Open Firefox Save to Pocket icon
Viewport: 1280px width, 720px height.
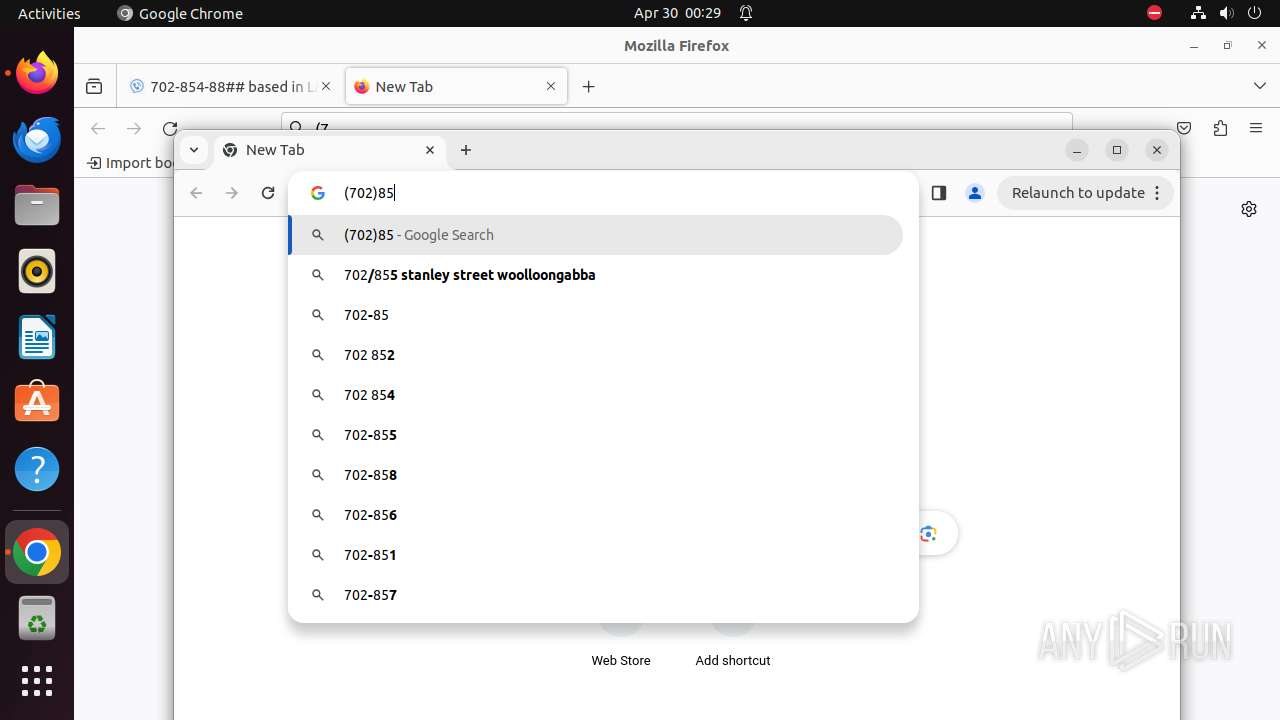coord(1184,128)
